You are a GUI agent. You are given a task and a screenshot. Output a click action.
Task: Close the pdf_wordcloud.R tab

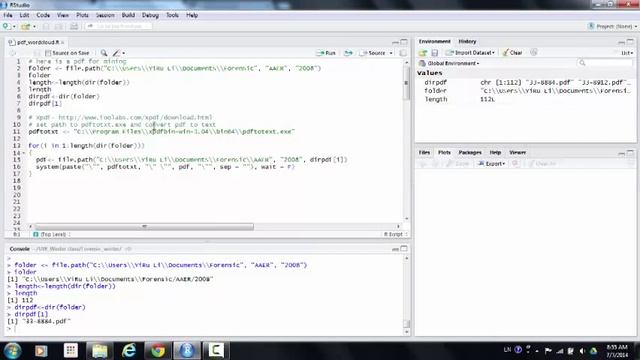pyautogui.click(x=63, y=42)
